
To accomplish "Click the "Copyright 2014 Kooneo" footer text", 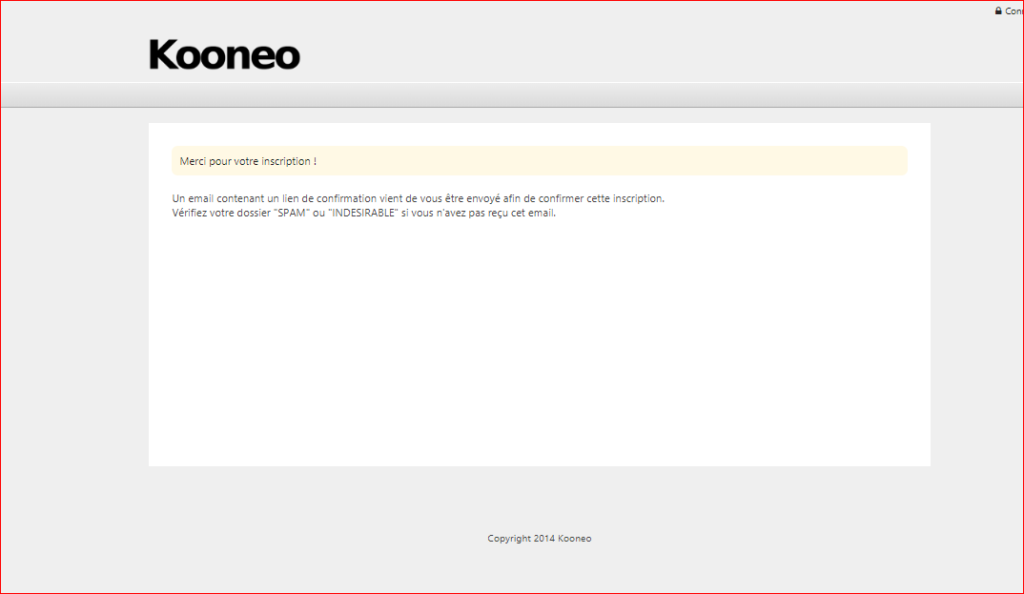I will pos(539,539).
